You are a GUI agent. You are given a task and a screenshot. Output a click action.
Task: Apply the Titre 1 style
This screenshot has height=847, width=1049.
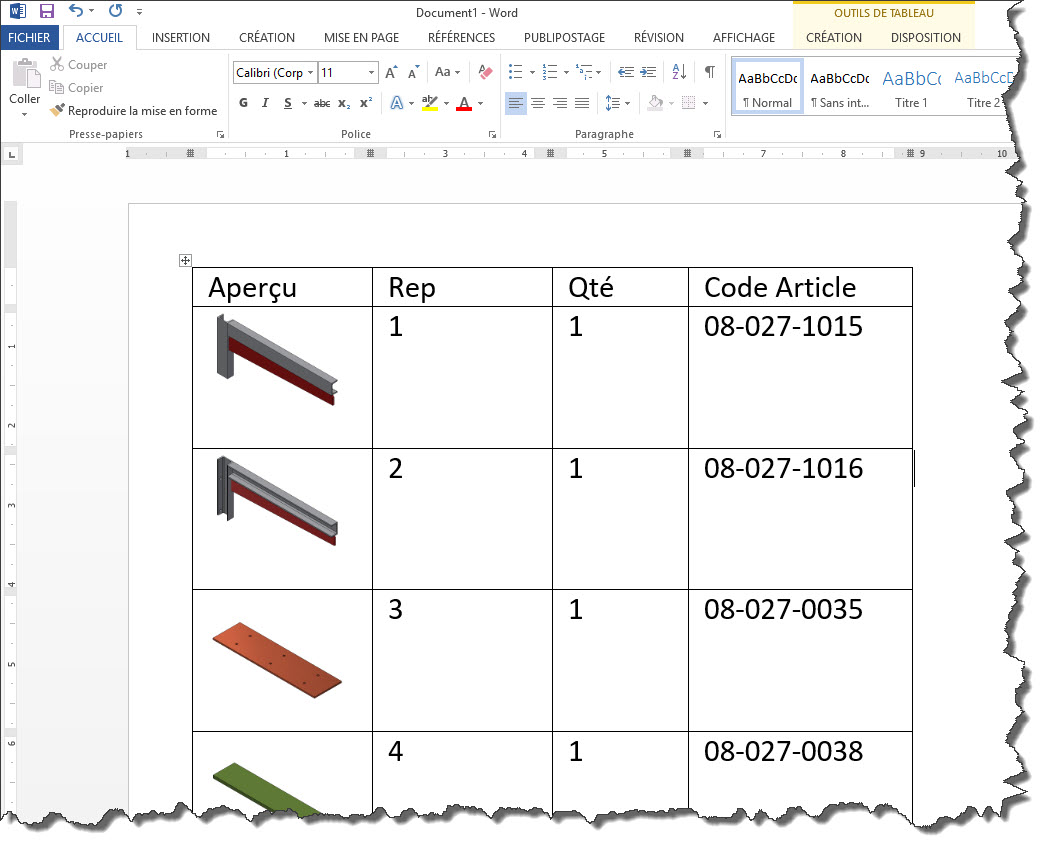[x=911, y=87]
